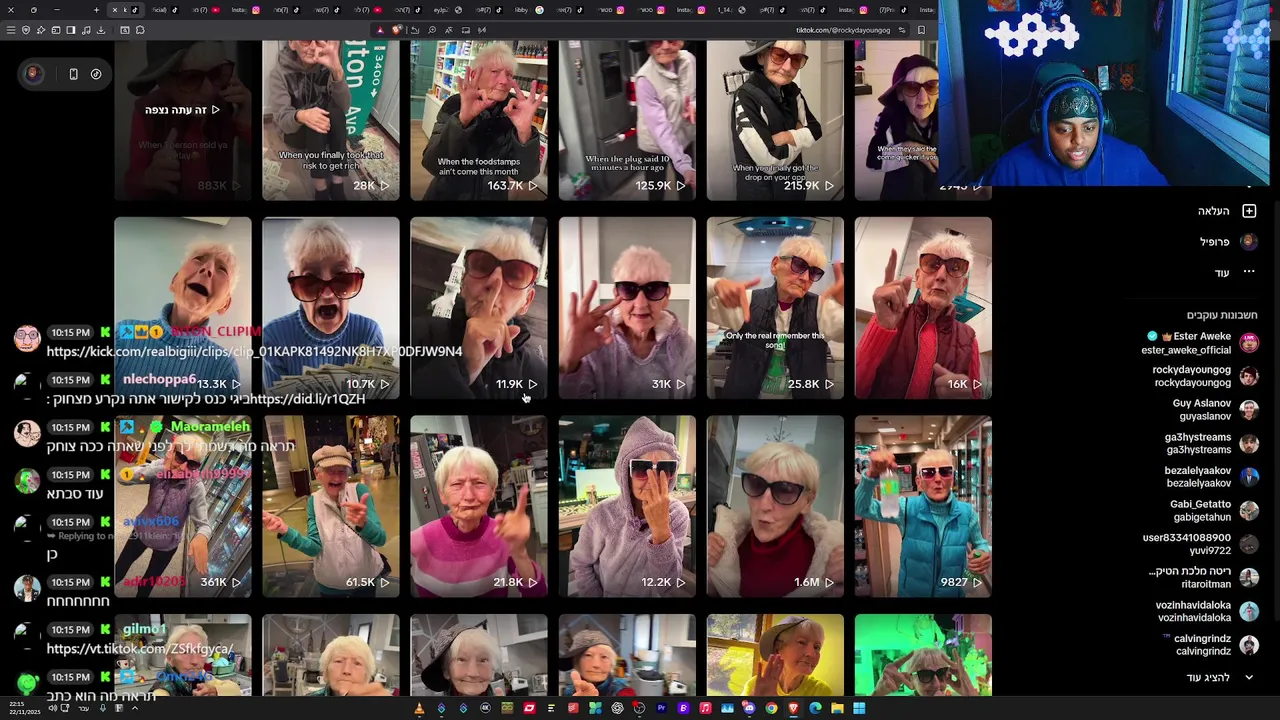Click the music note icon in browser toolbar
The width and height of the screenshot is (1280, 720).
(86, 30)
